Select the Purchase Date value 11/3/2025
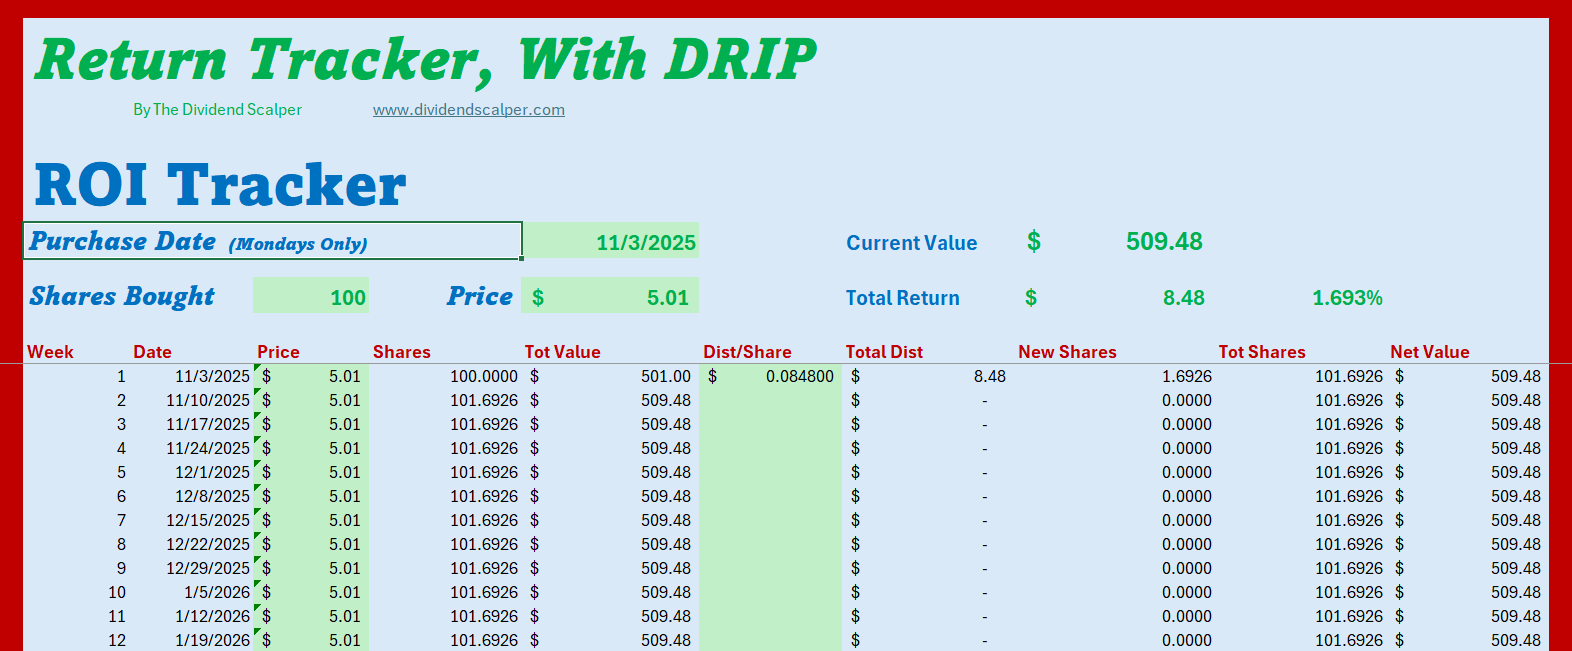The height and width of the screenshot is (651, 1572). [610, 241]
